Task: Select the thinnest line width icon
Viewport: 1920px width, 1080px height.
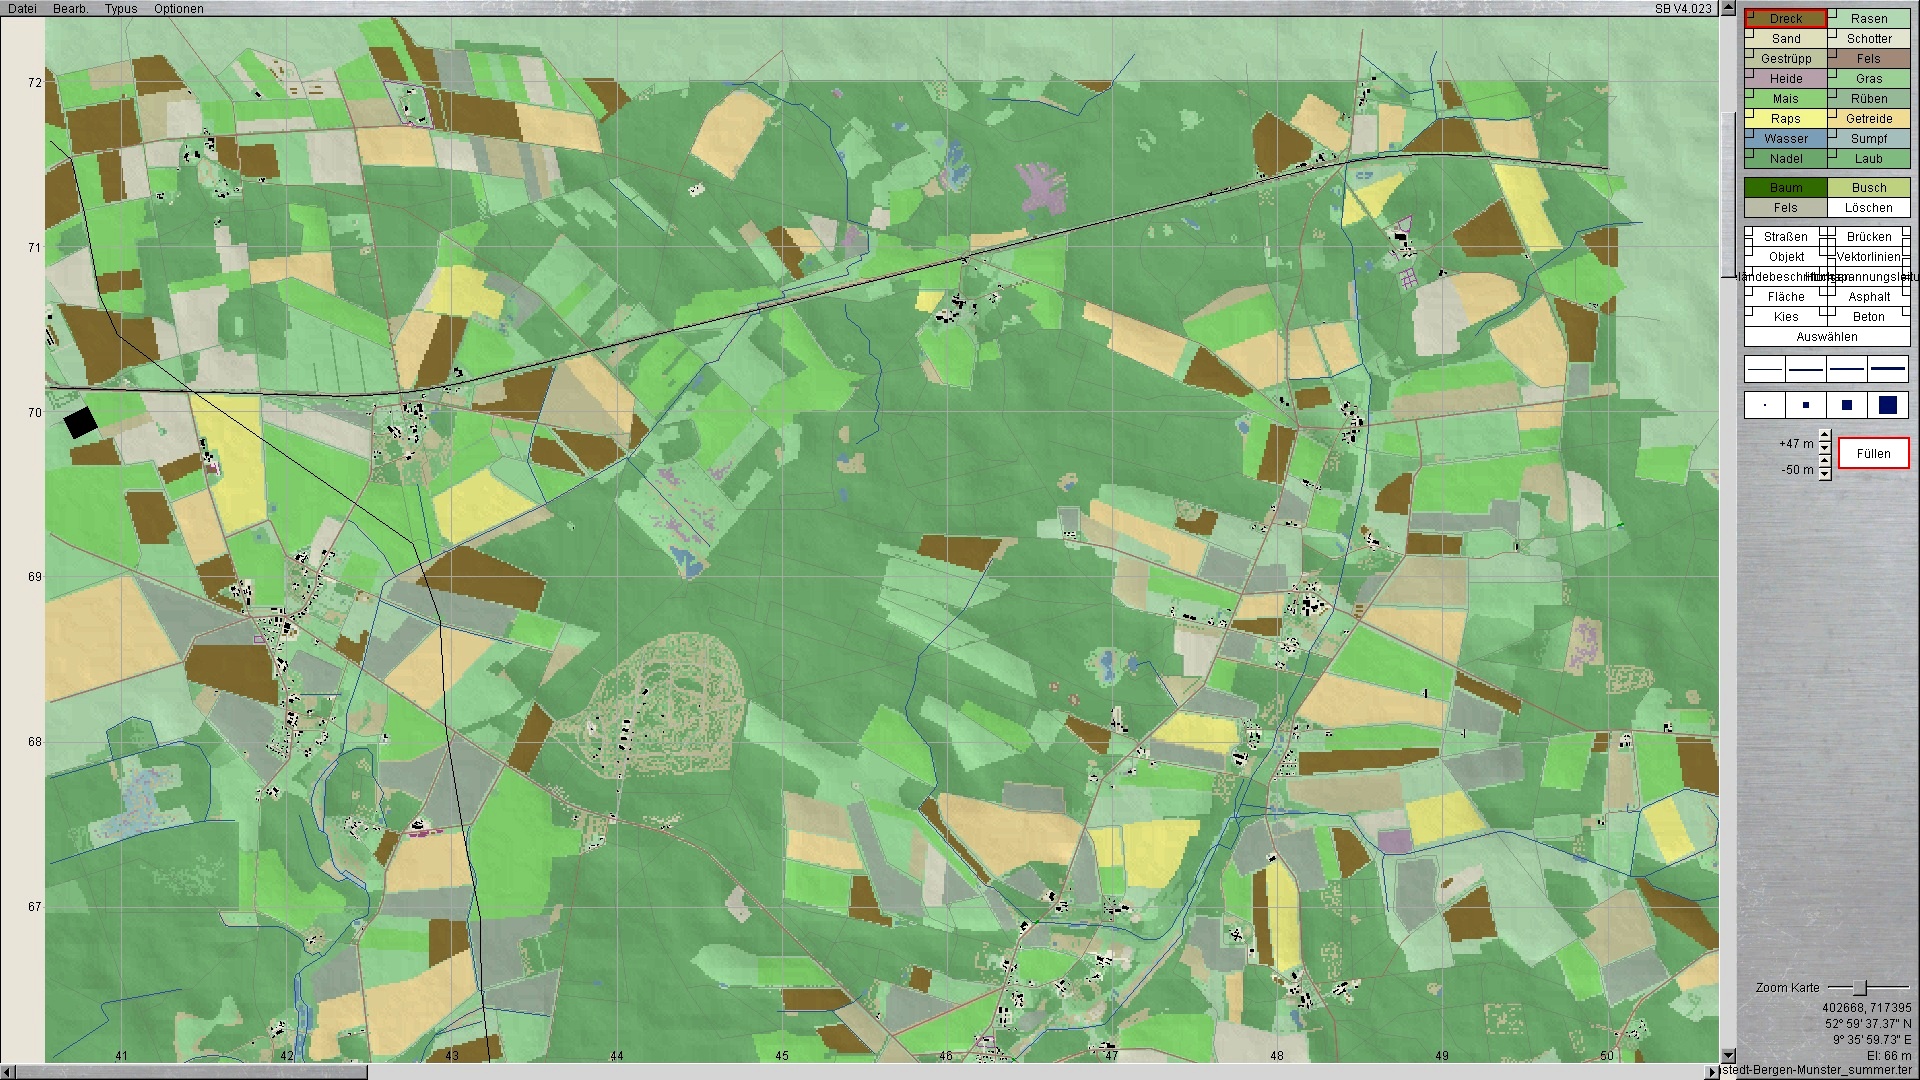Action: tap(1765, 369)
